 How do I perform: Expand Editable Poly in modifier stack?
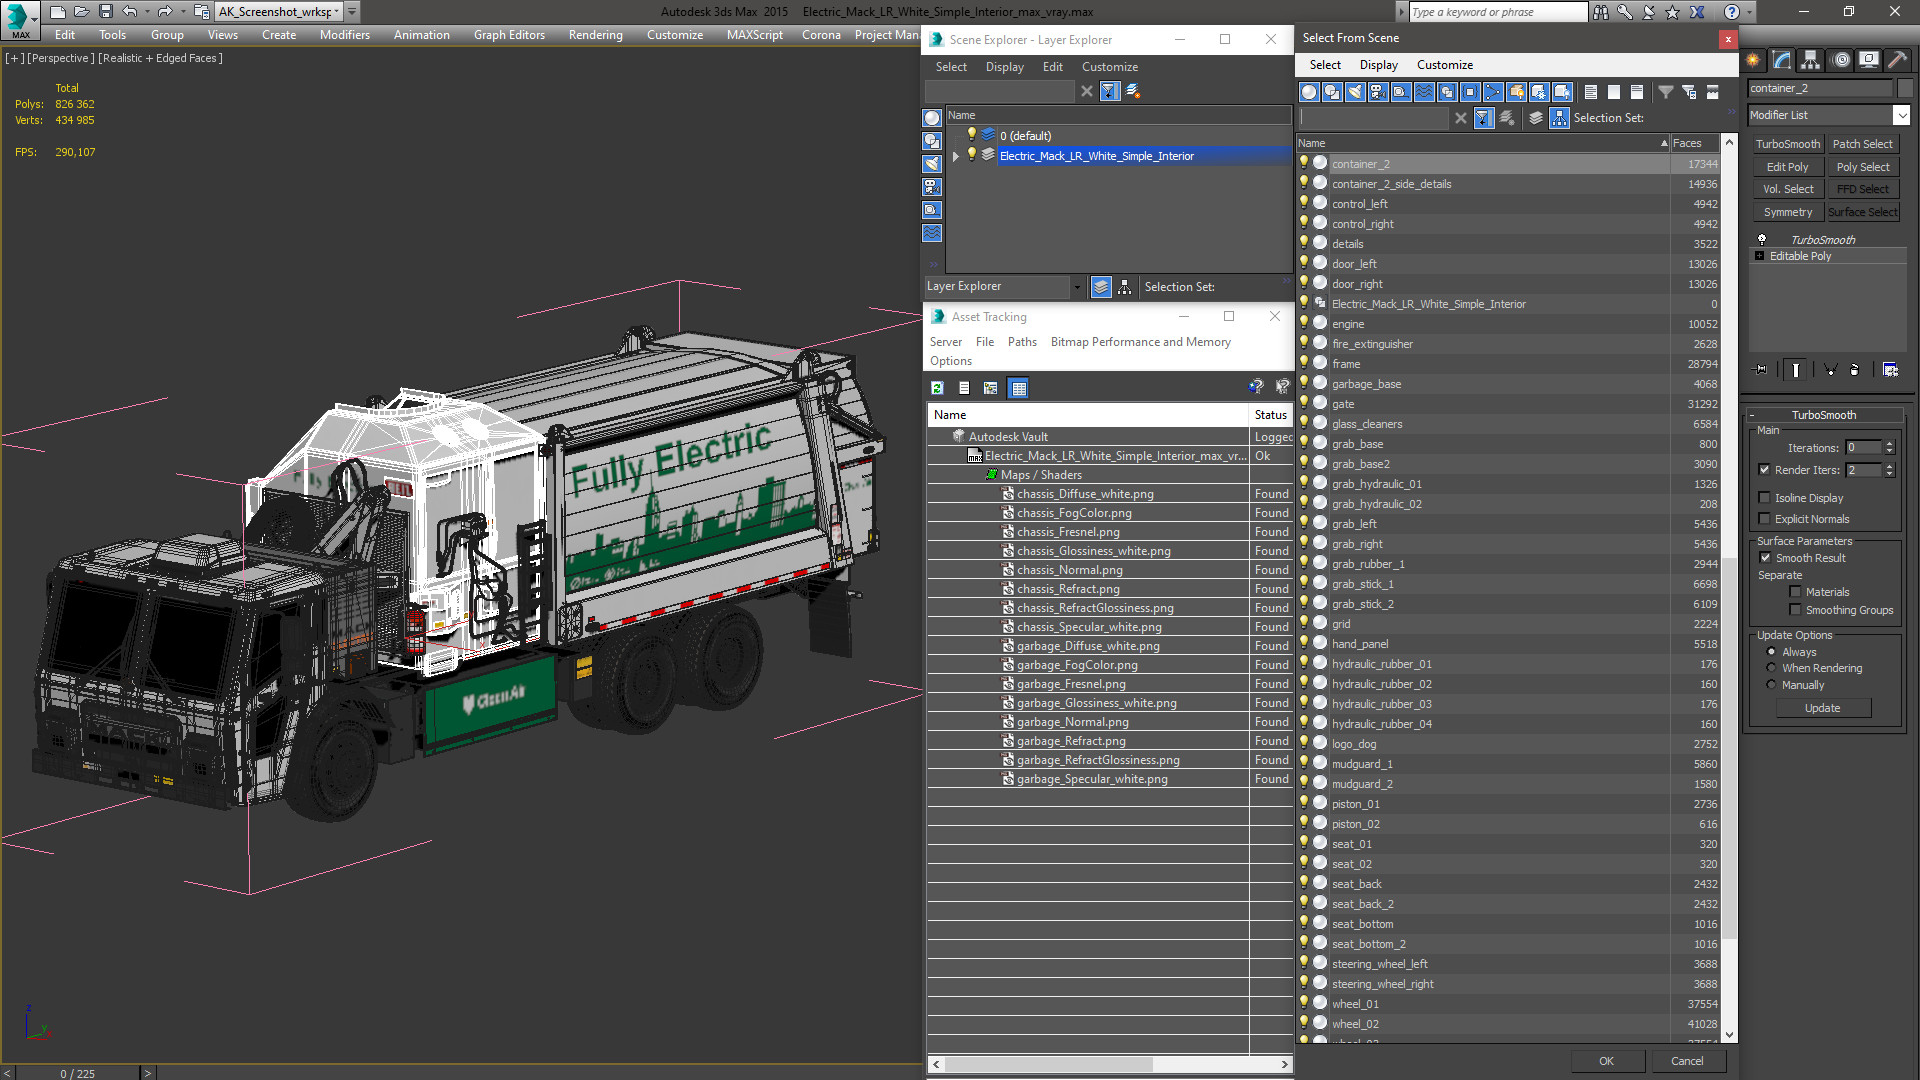click(x=1760, y=256)
